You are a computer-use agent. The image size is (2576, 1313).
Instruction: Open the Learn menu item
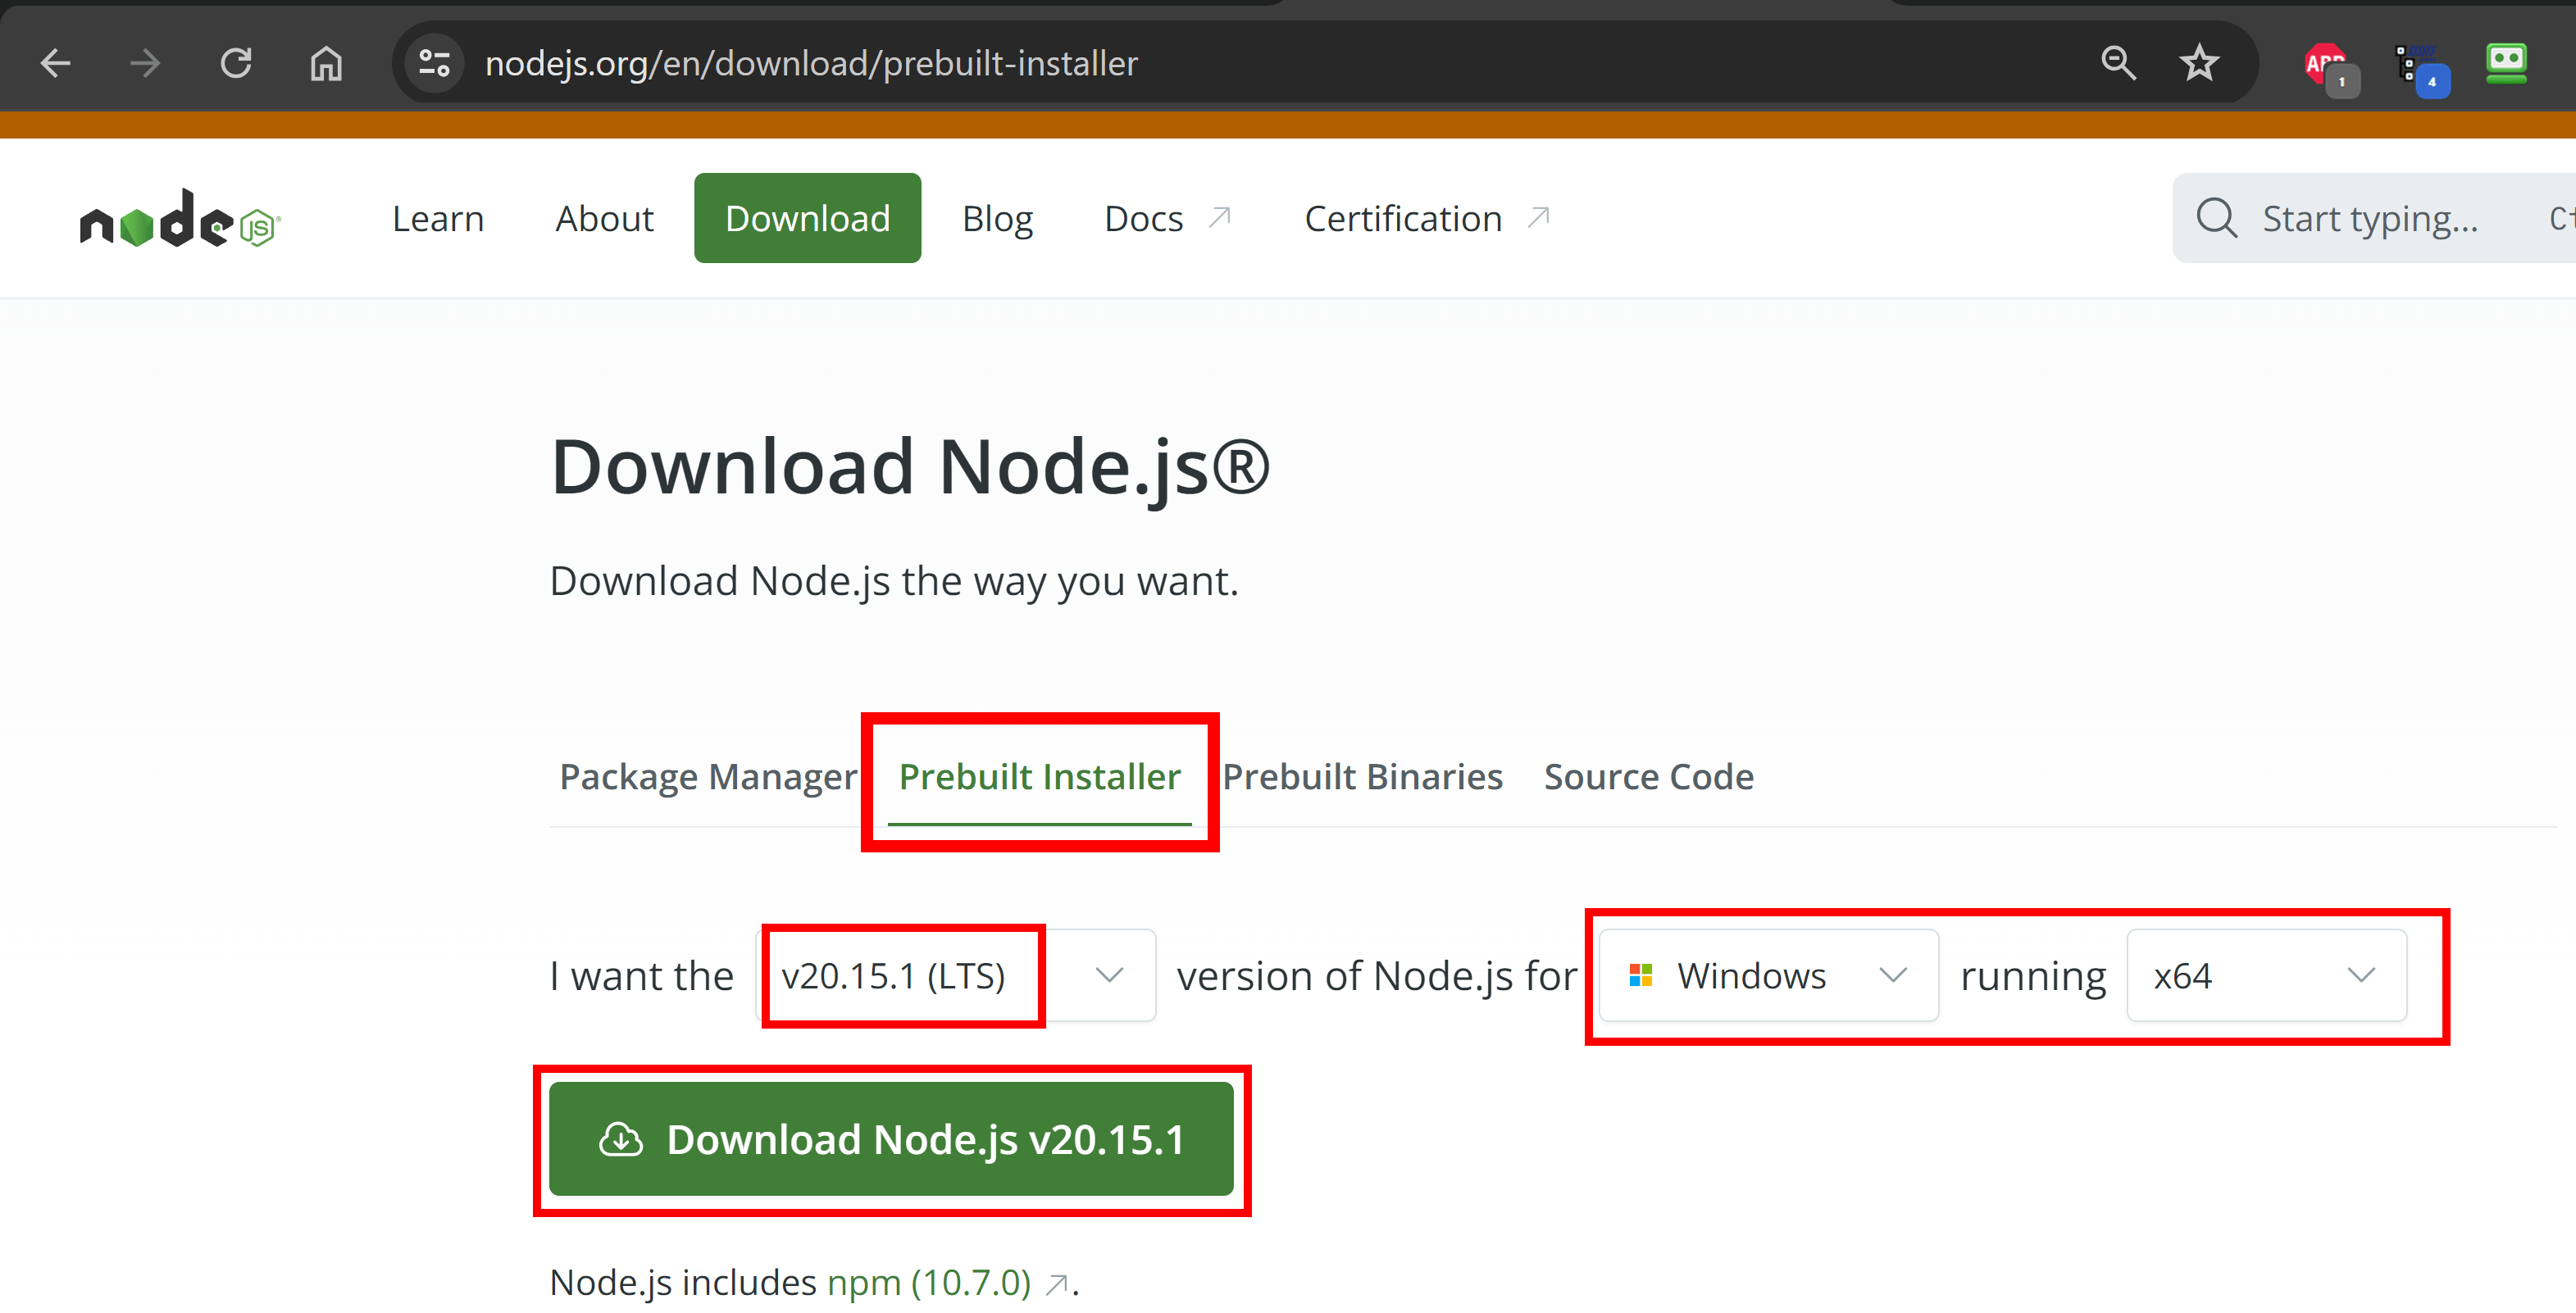pos(438,219)
